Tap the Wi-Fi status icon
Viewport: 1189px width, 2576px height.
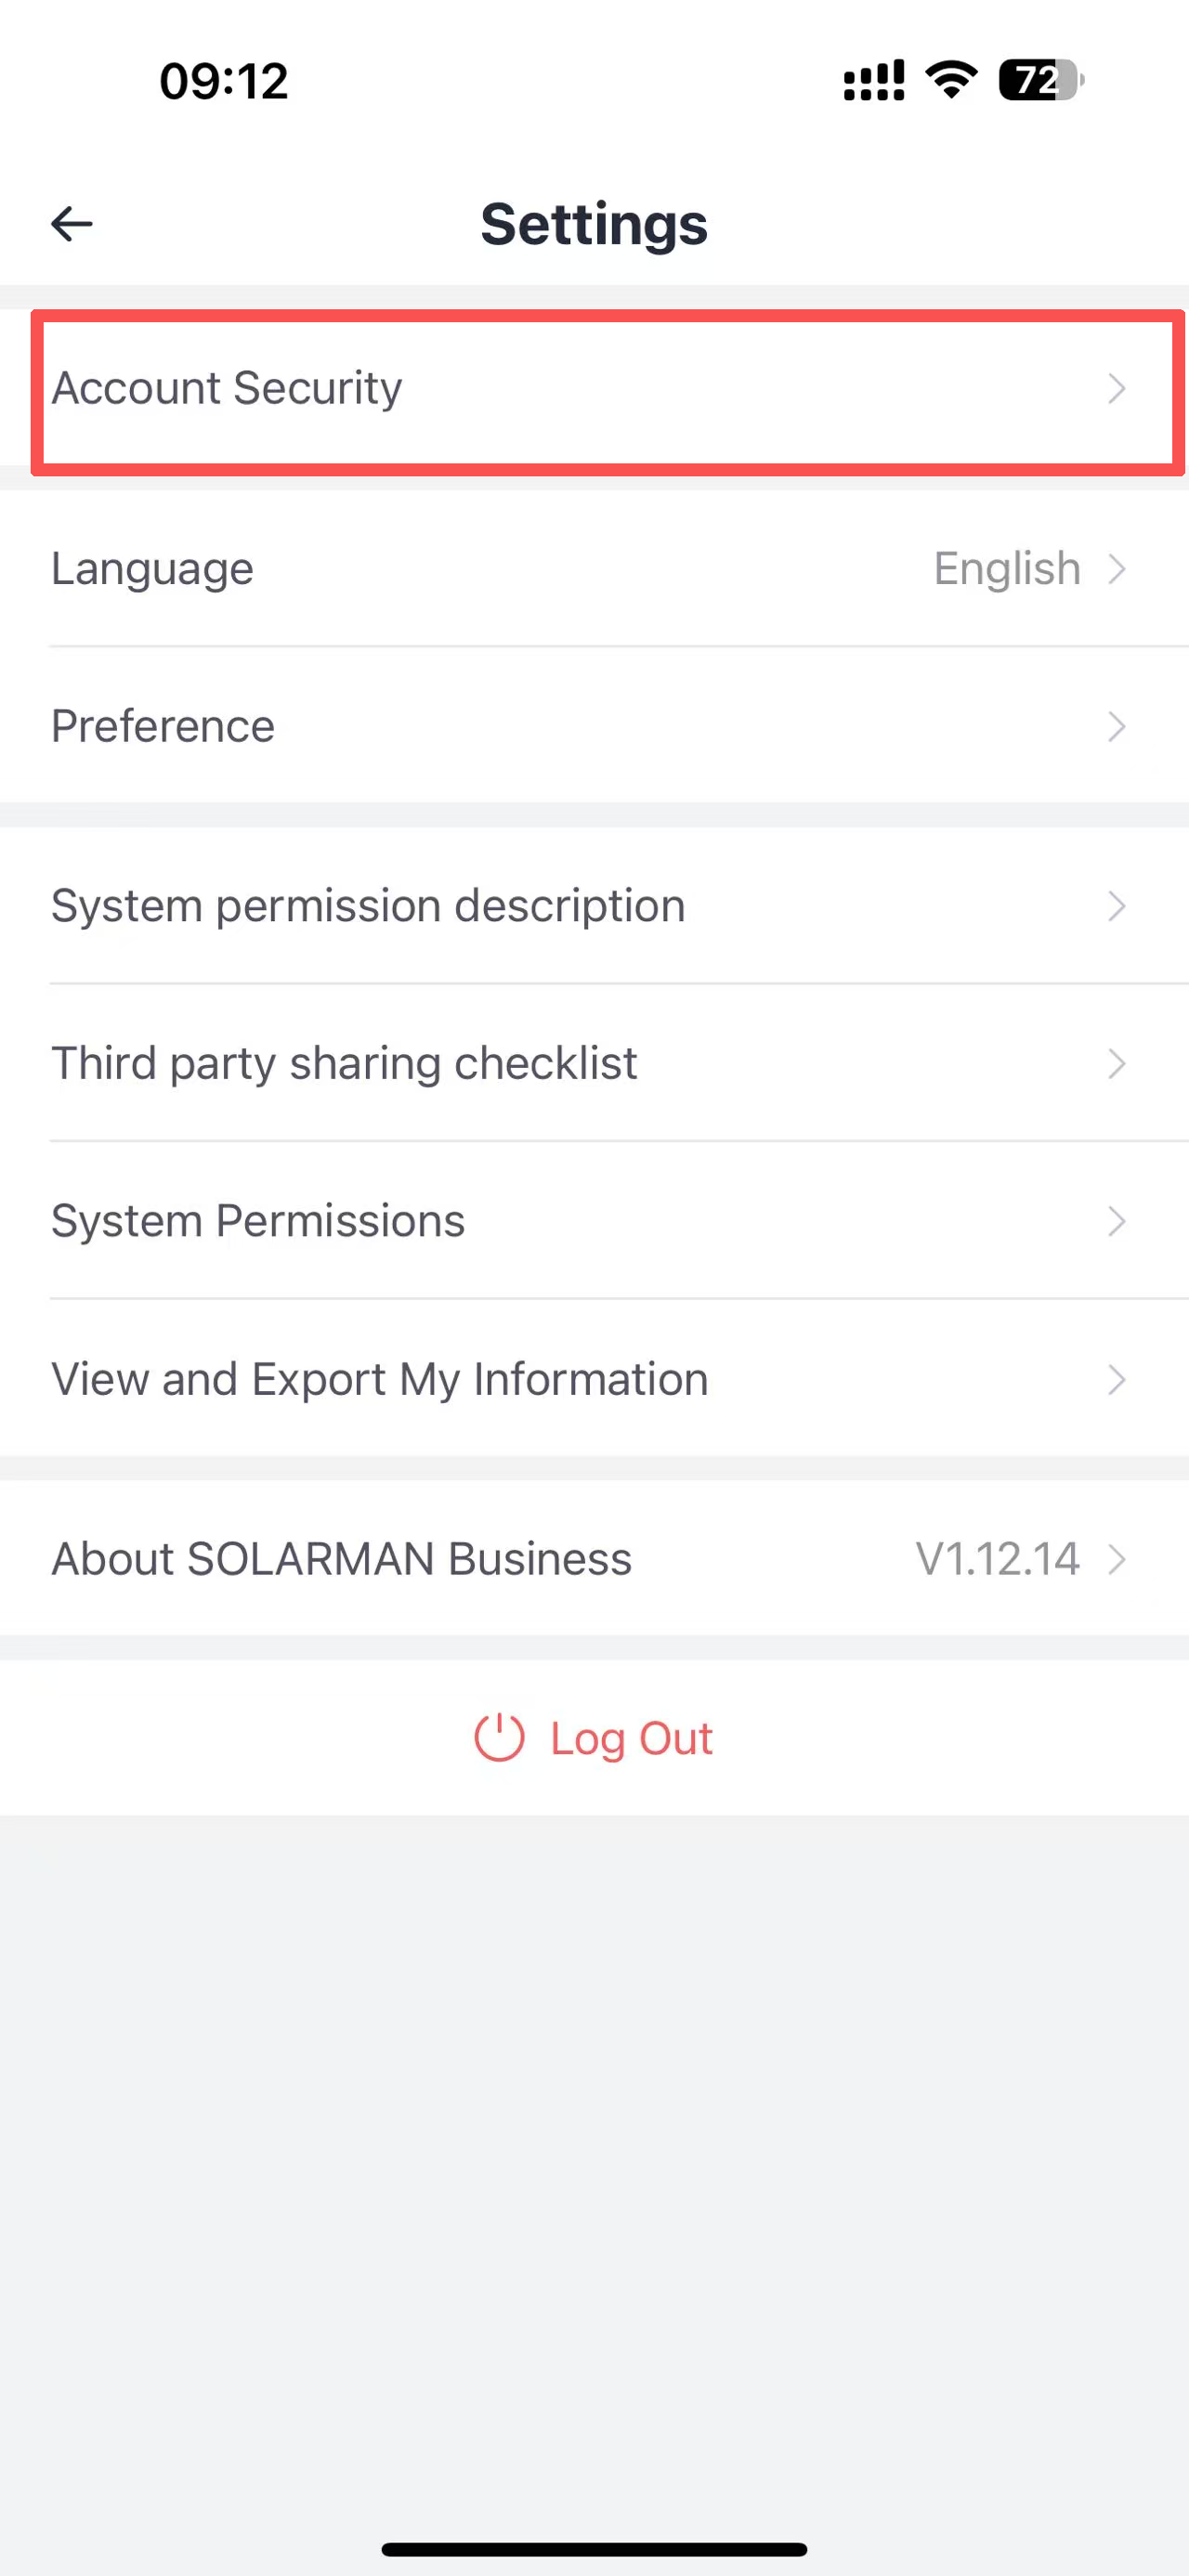pyautogui.click(x=951, y=79)
